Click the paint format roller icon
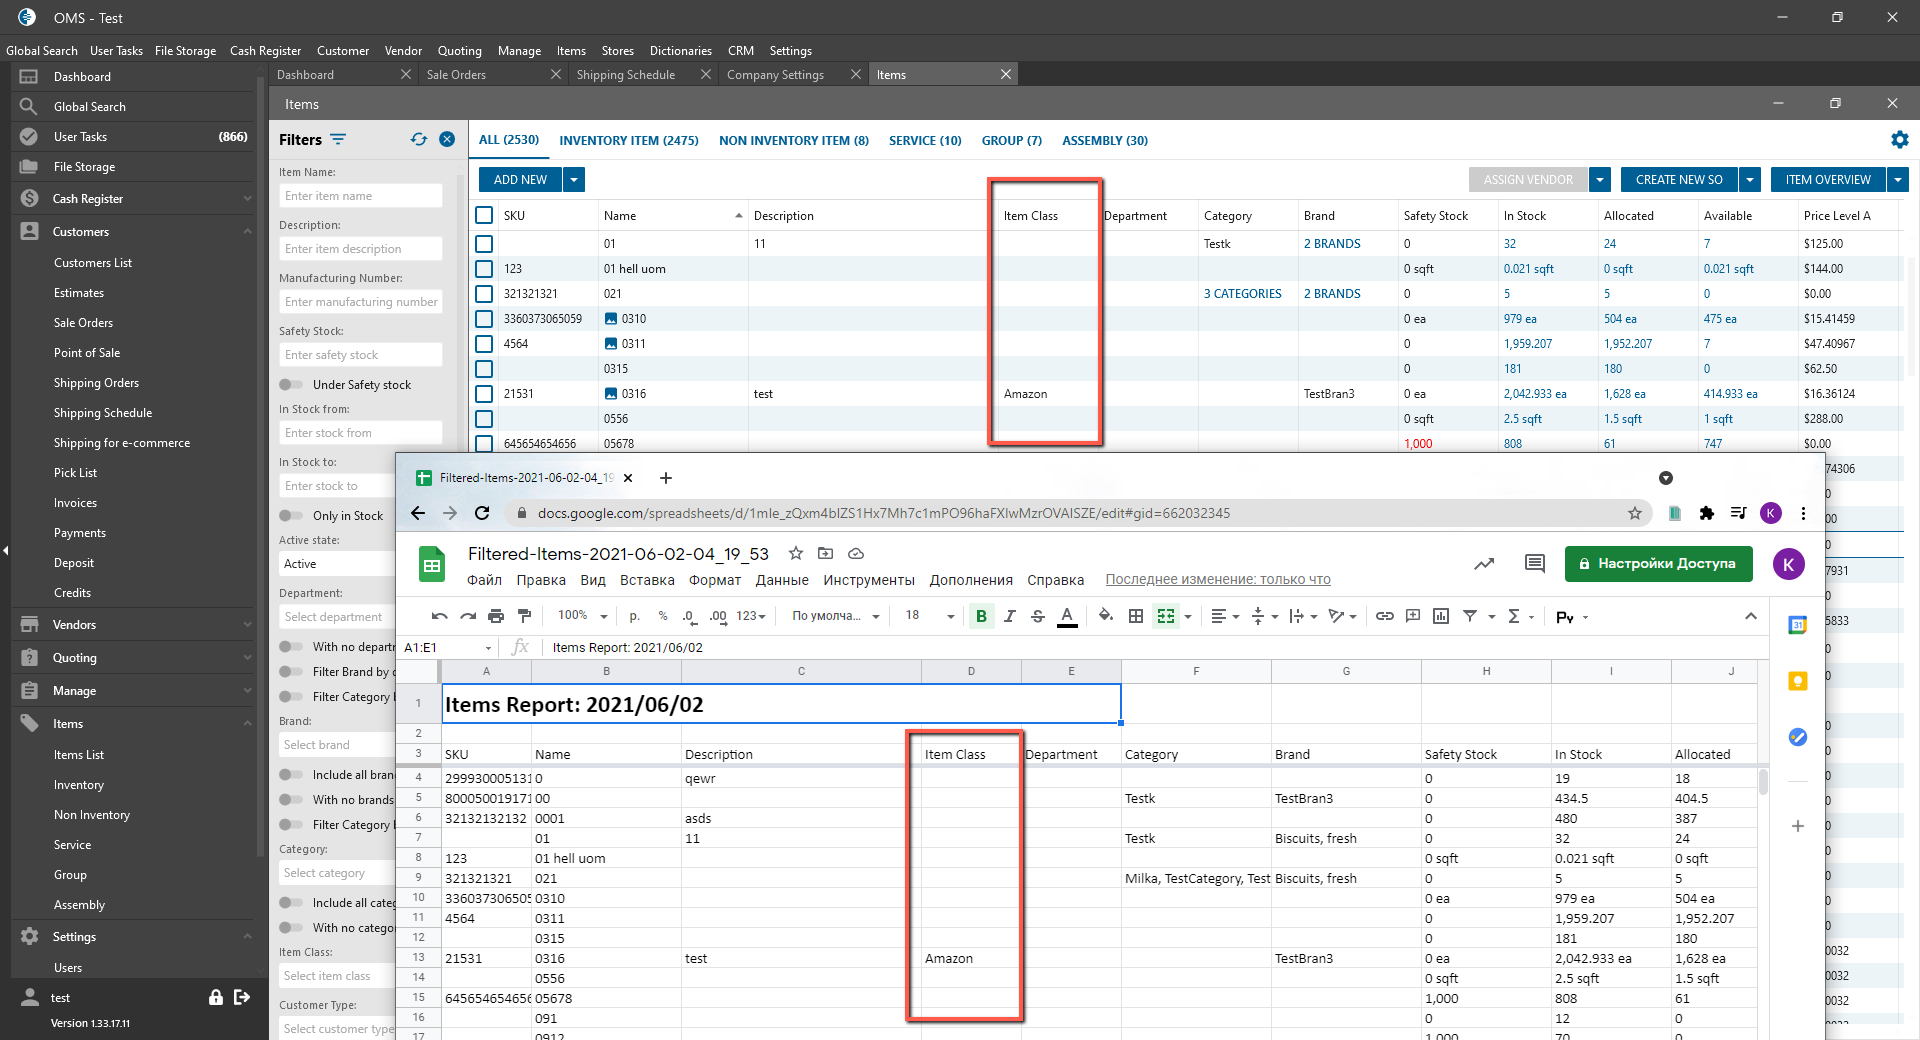The width and height of the screenshot is (1920, 1040). pyautogui.click(x=525, y=616)
